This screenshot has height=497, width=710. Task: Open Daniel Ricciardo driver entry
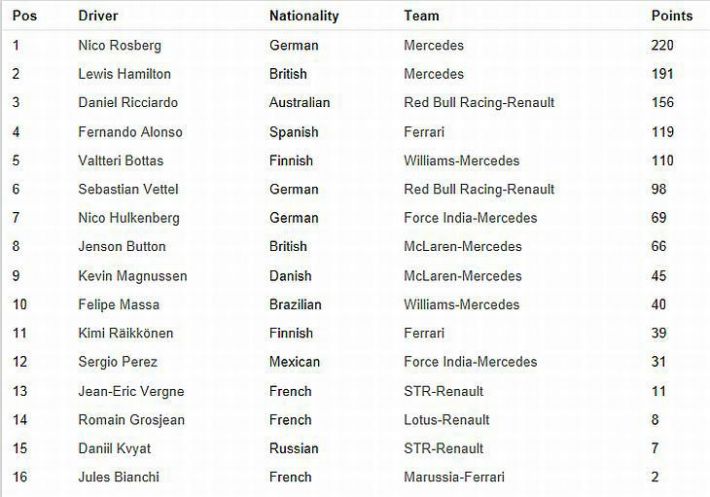(x=126, y=103)
